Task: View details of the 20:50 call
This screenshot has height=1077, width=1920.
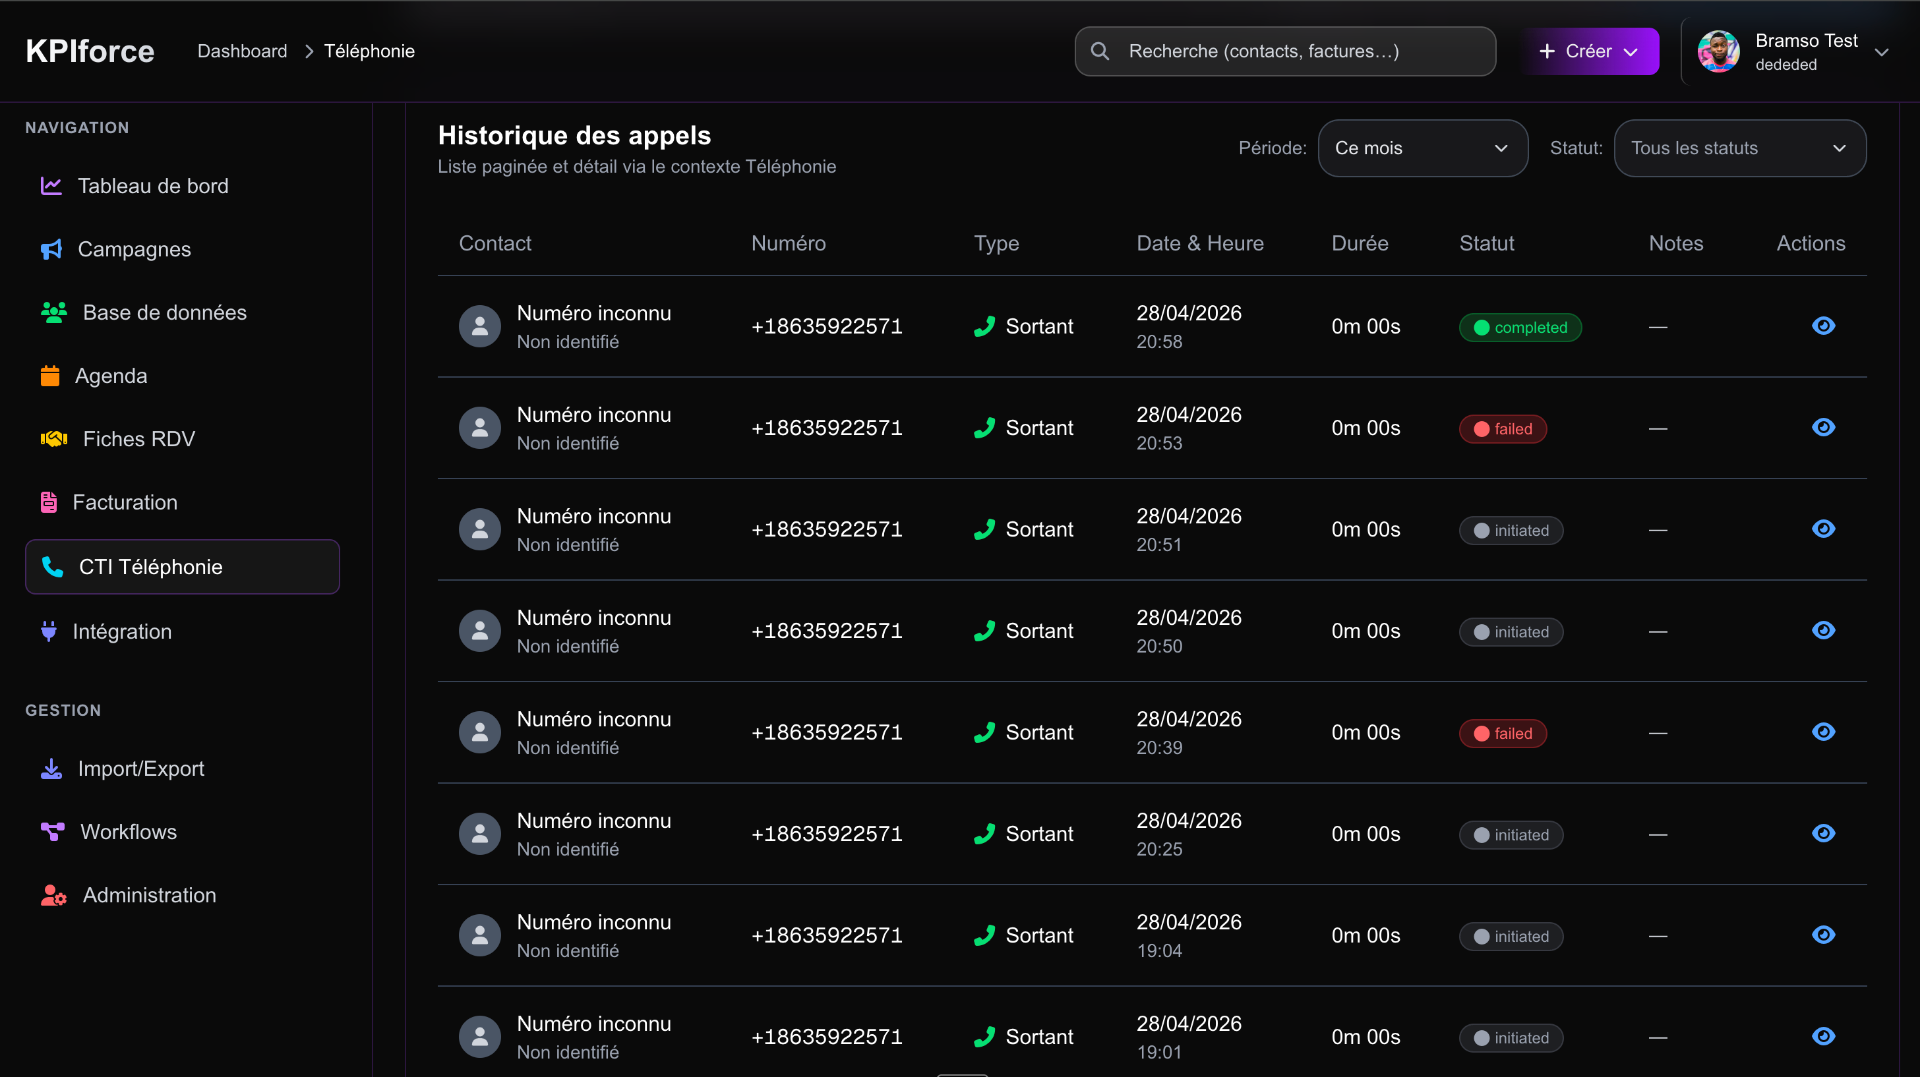Action: click(1823, 630)
